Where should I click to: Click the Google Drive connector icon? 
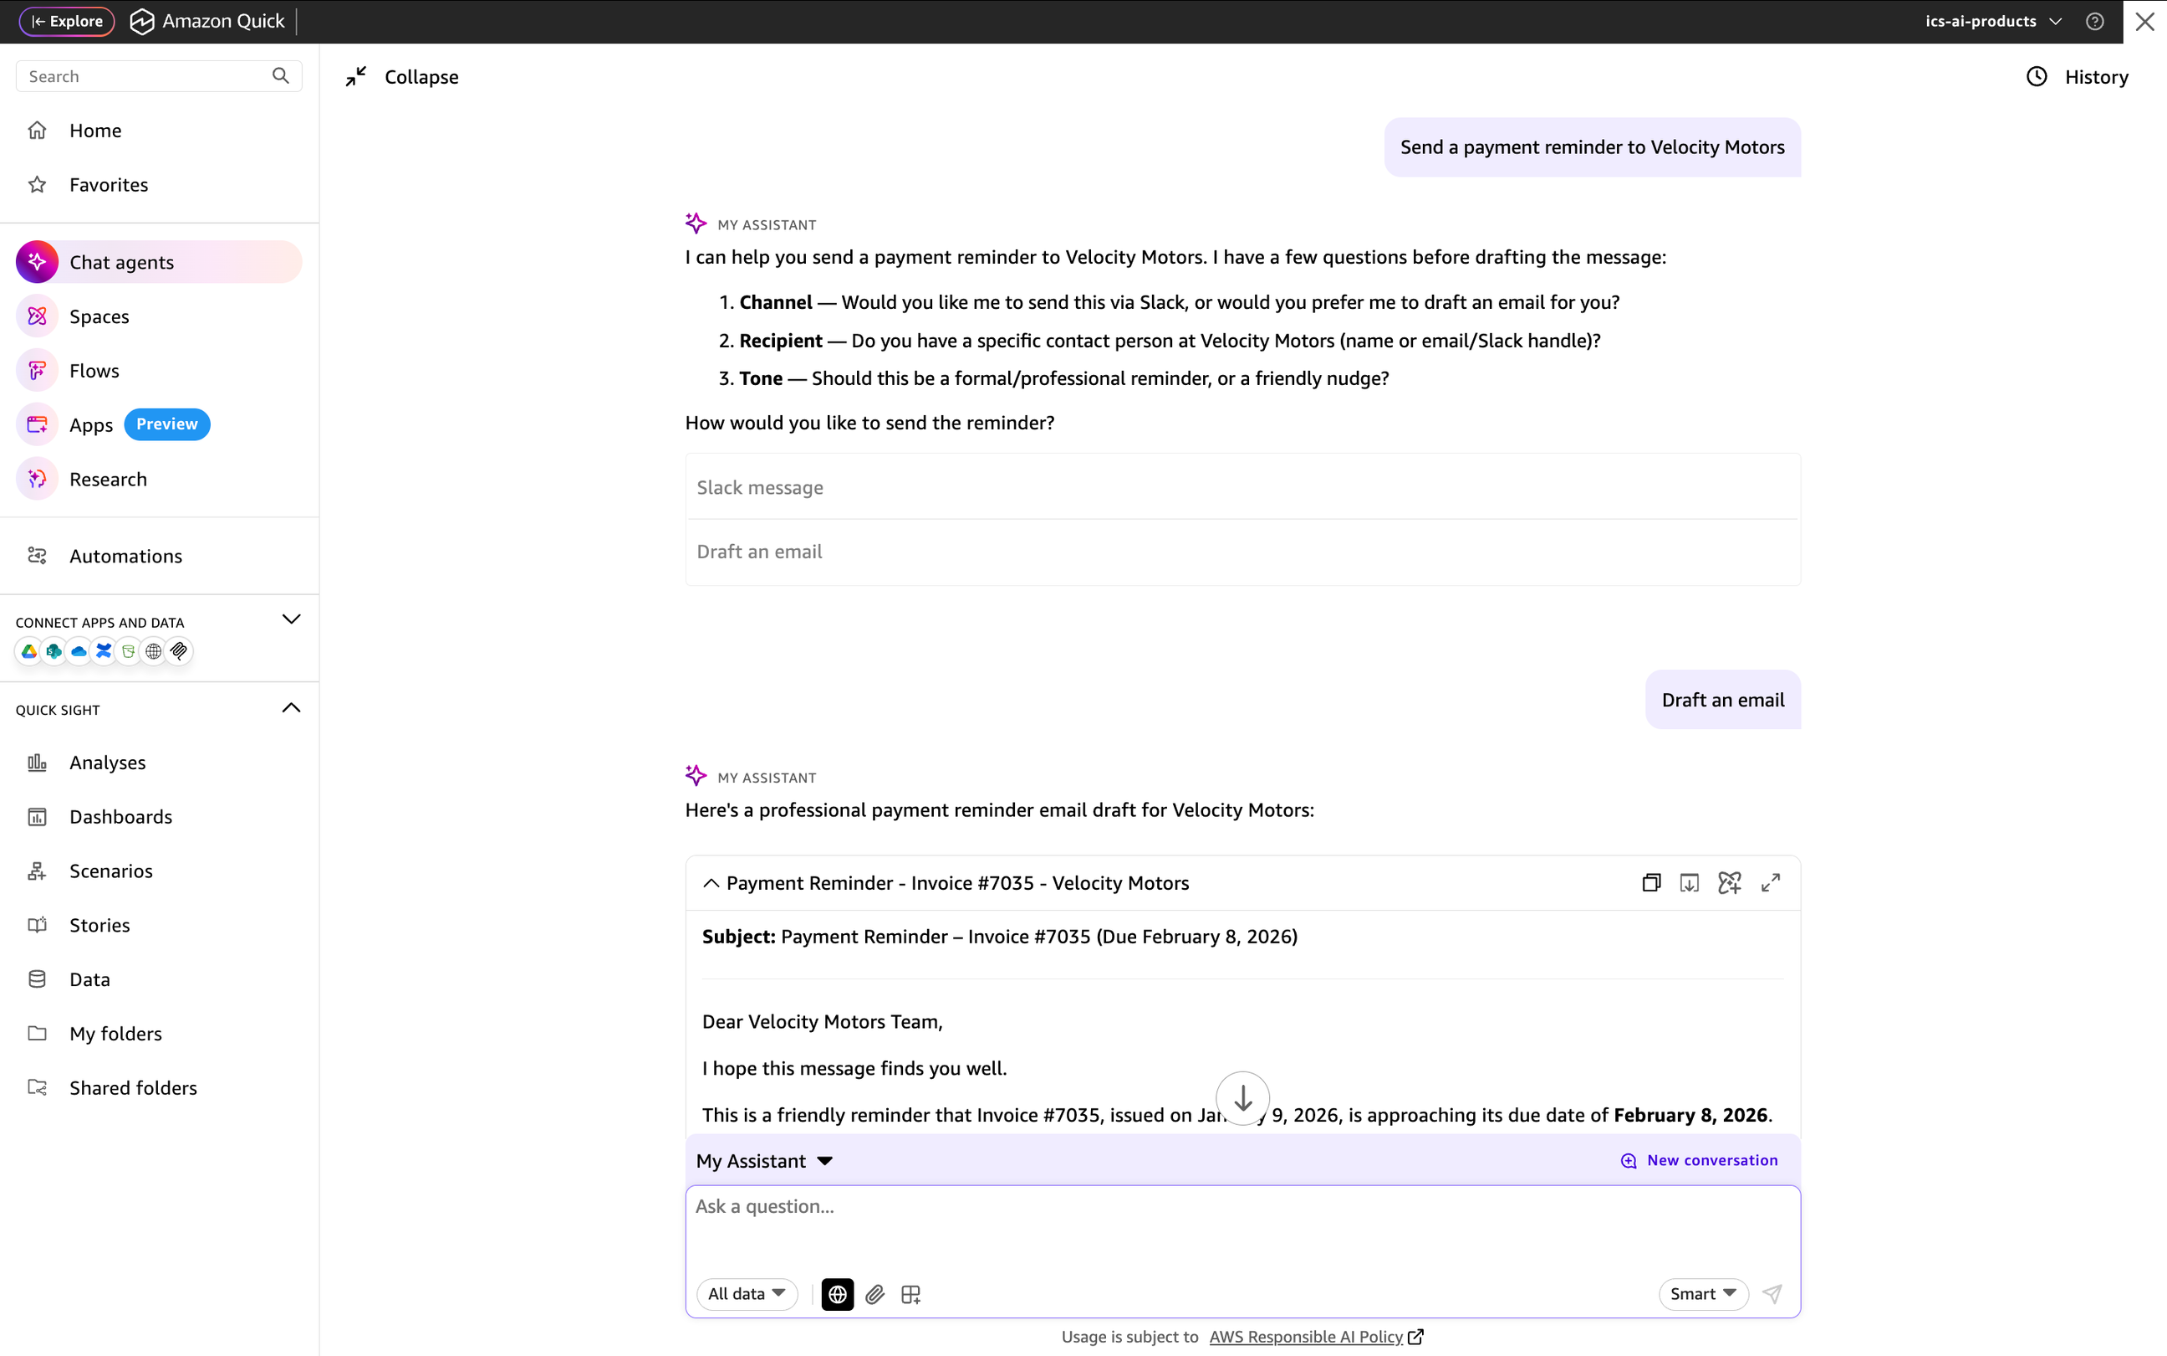(29, 652)
